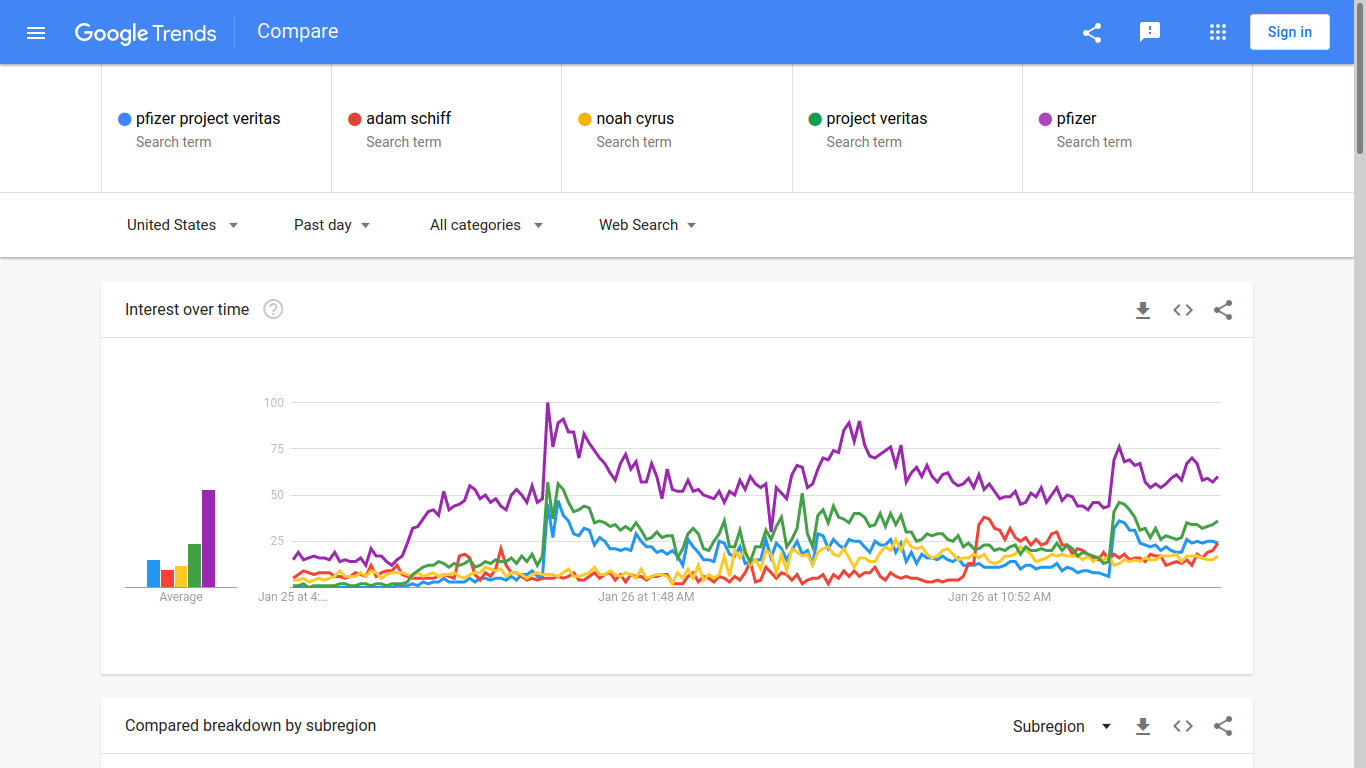Select the 'noah cyrus' search term
Viewport: 1366px width, 768px height.
coord(677,129)
